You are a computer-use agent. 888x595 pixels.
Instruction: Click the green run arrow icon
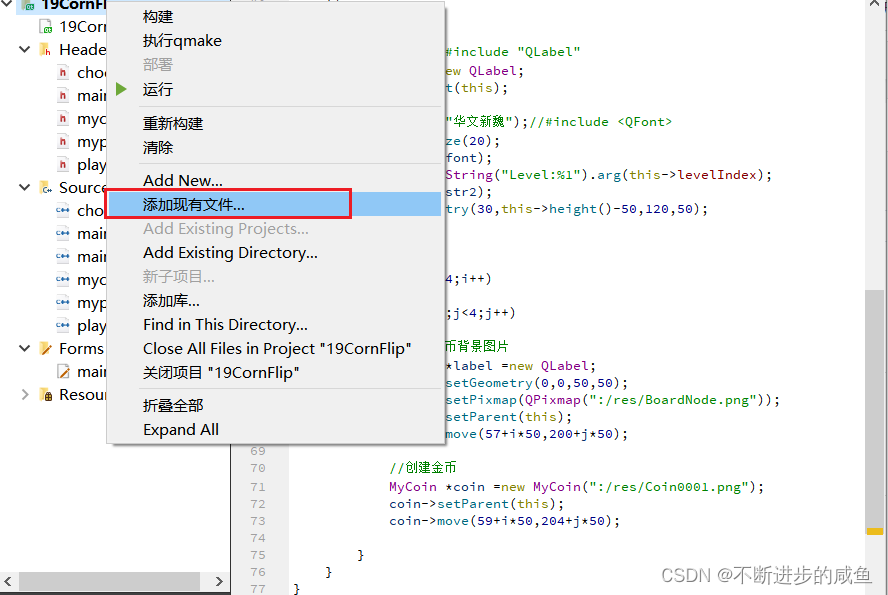[121, 89]
